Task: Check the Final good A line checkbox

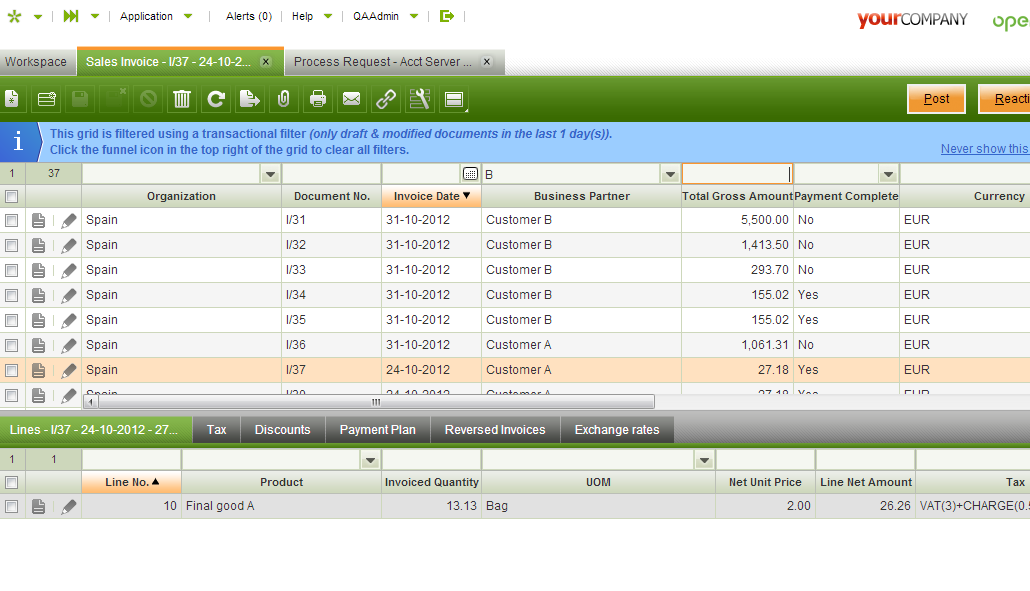Action: pyautogui.click(x=12, y=507)
